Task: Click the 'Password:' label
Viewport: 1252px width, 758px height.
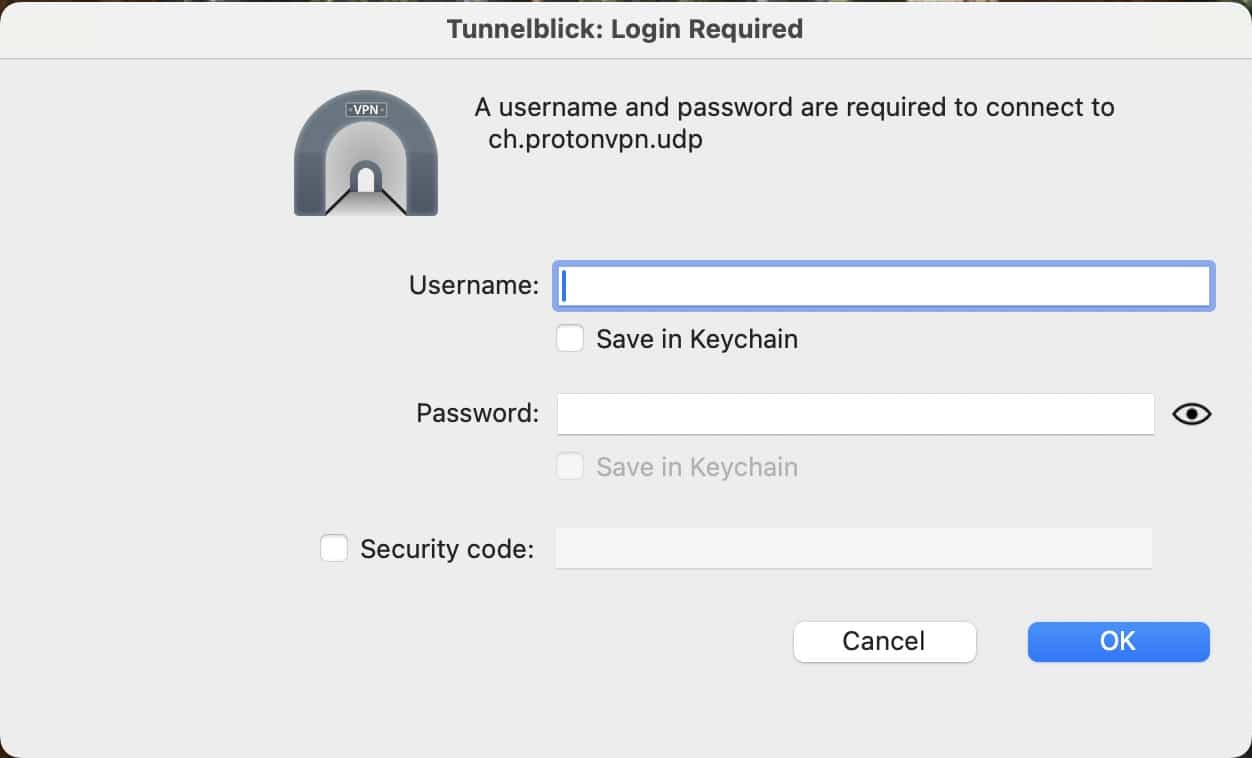Action: pyautogui.click(x=478, y=413)
